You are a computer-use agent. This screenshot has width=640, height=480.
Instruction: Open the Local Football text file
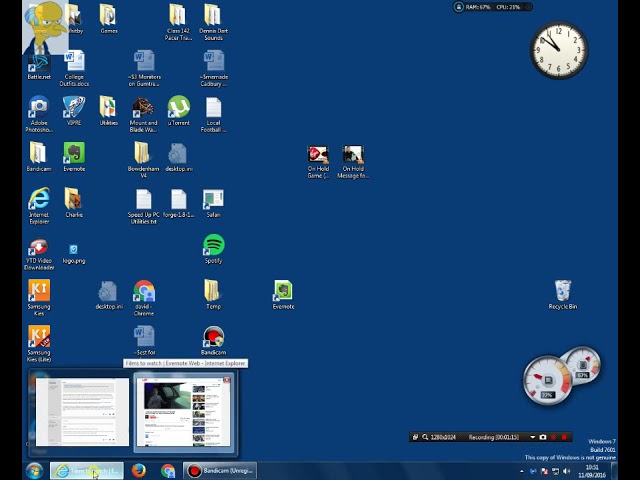coord(213,114)
